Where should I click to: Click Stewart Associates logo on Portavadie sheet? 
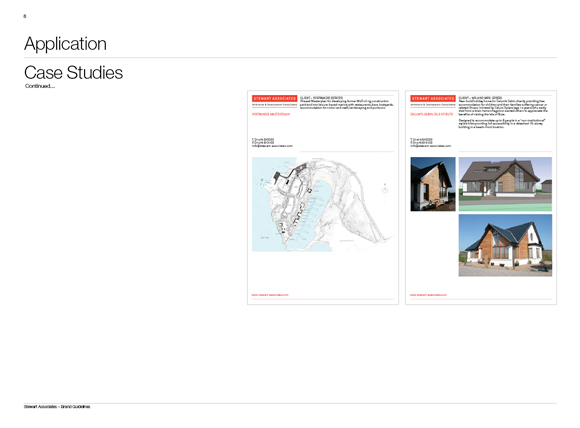pos(274,98)
